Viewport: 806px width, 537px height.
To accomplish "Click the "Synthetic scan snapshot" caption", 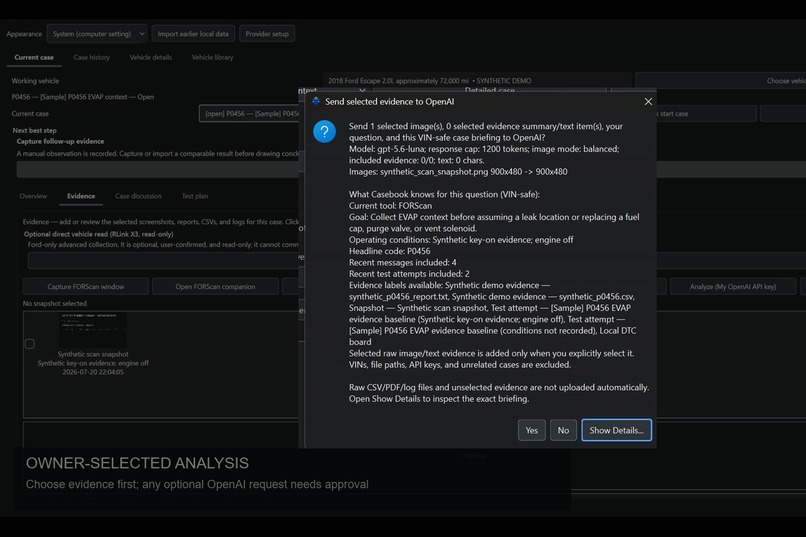I will [93, 354].
